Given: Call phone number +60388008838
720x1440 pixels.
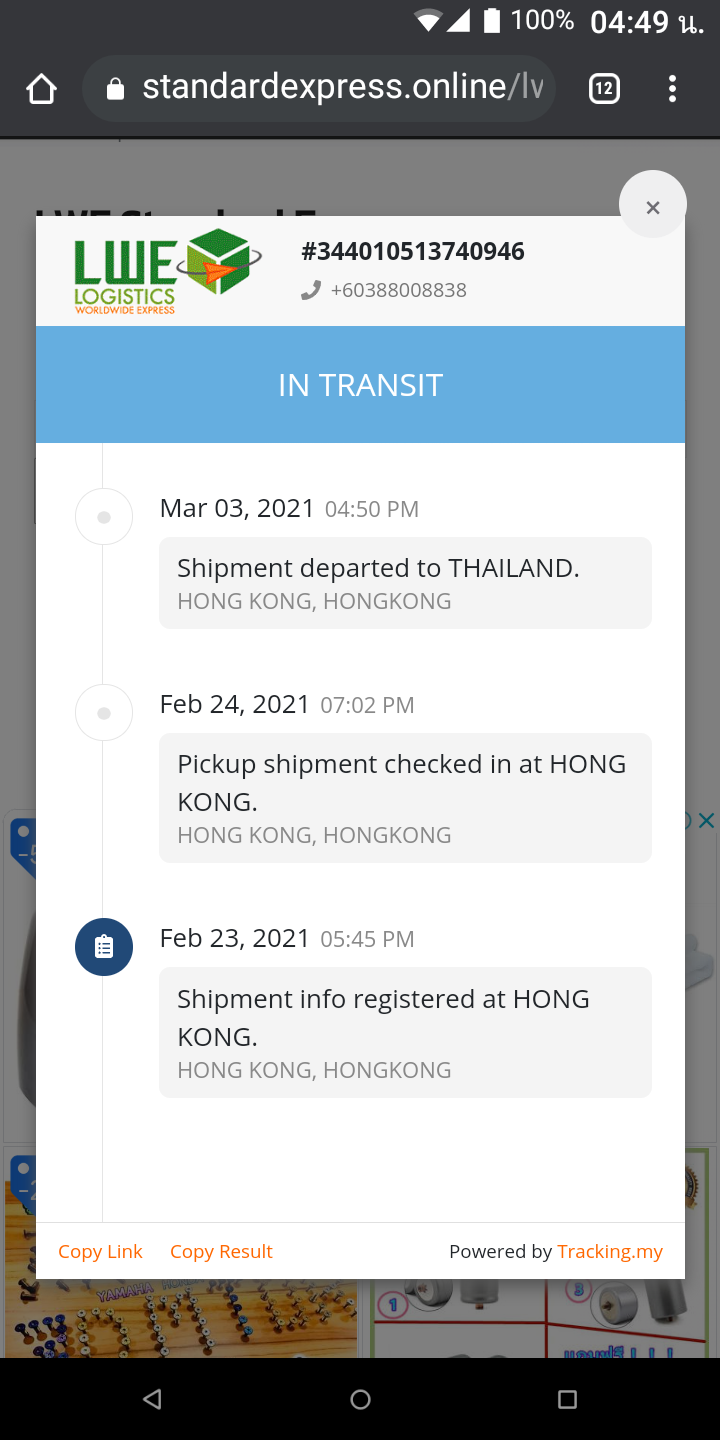Looking at the screenshot, I should click(398, 290).
